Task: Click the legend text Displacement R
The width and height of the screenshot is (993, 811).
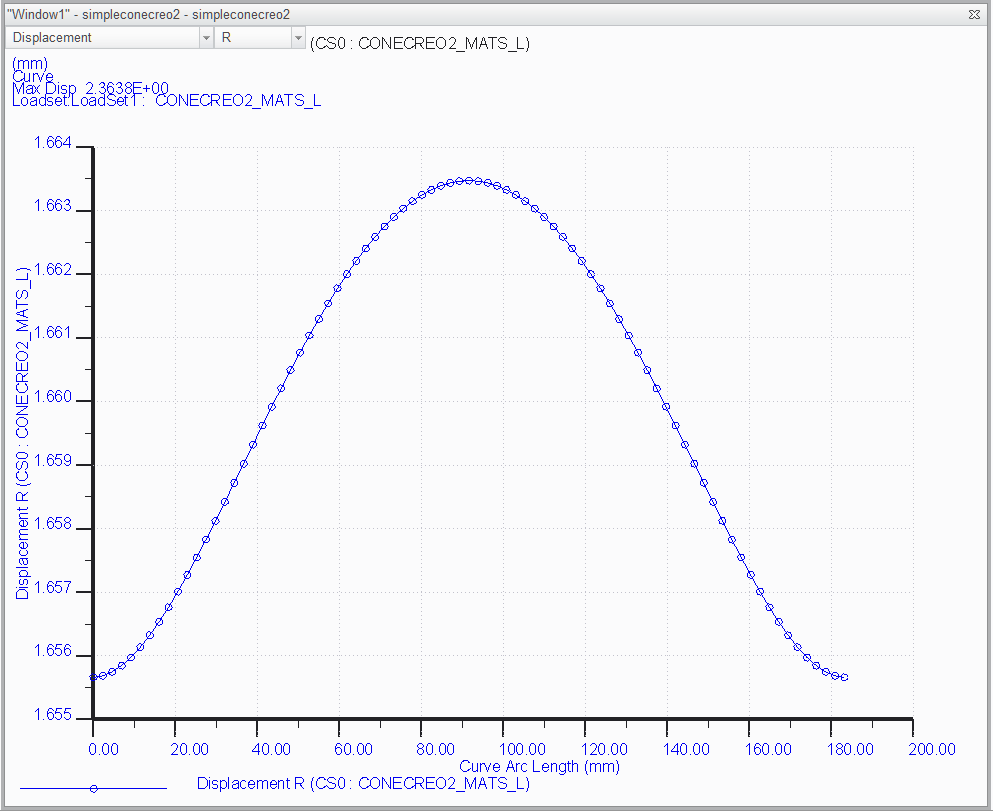Action: click(363, 783)
